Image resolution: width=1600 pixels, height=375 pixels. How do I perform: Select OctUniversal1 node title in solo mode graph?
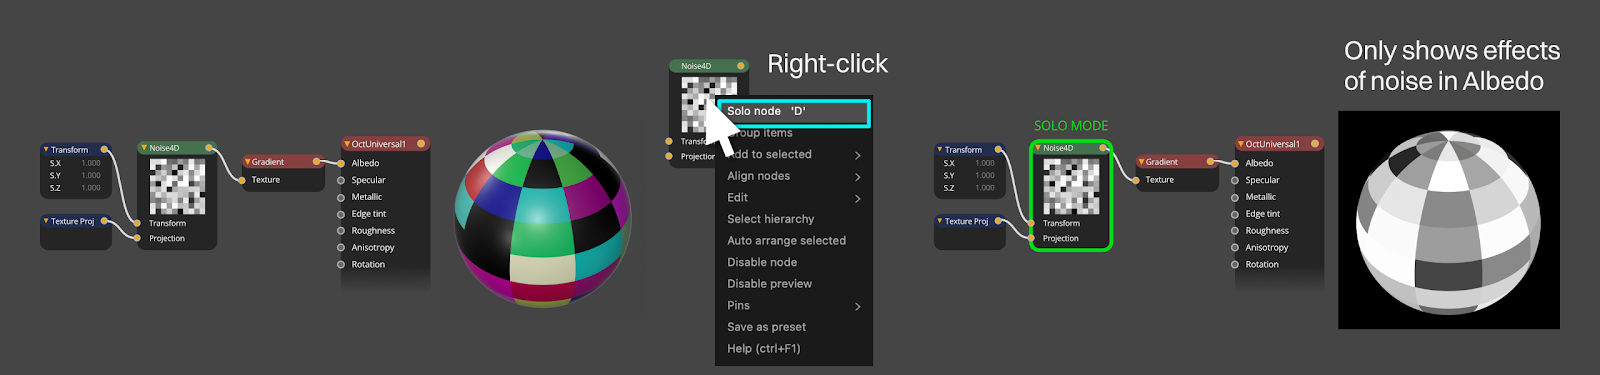click(1273, 144)
